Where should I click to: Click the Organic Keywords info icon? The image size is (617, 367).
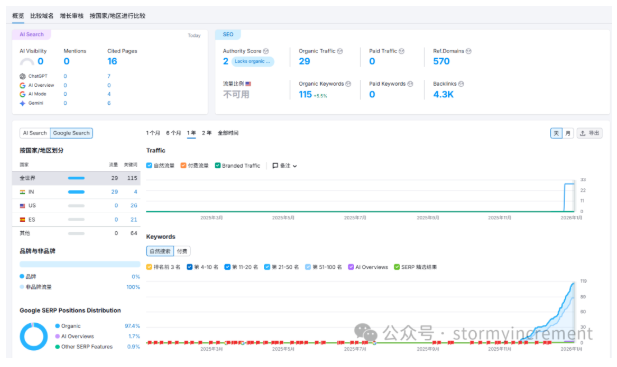[348, 84]
